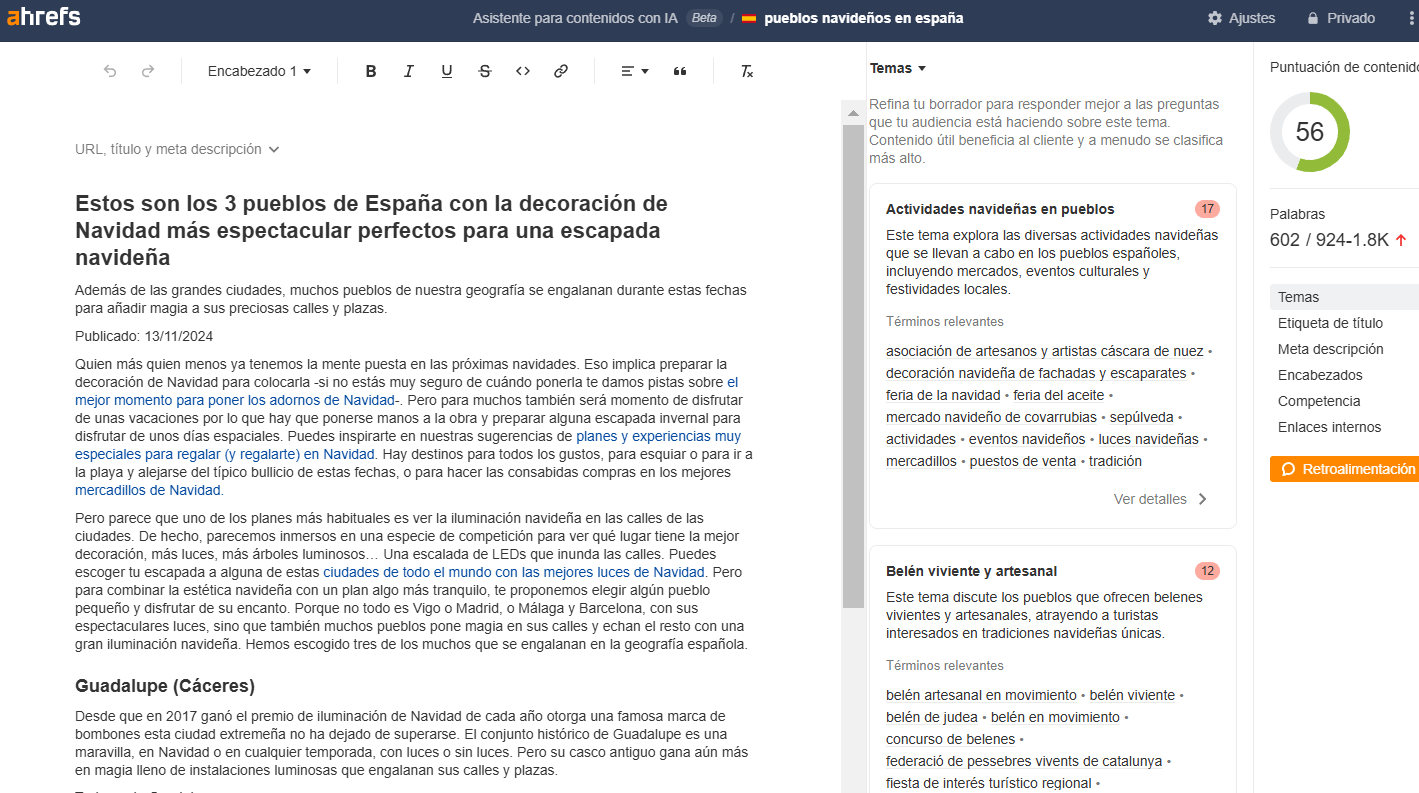This screenshot has width=1419, height=793.
Task: Switch to the Encabezados section
Action: [x=1320, y=375]
